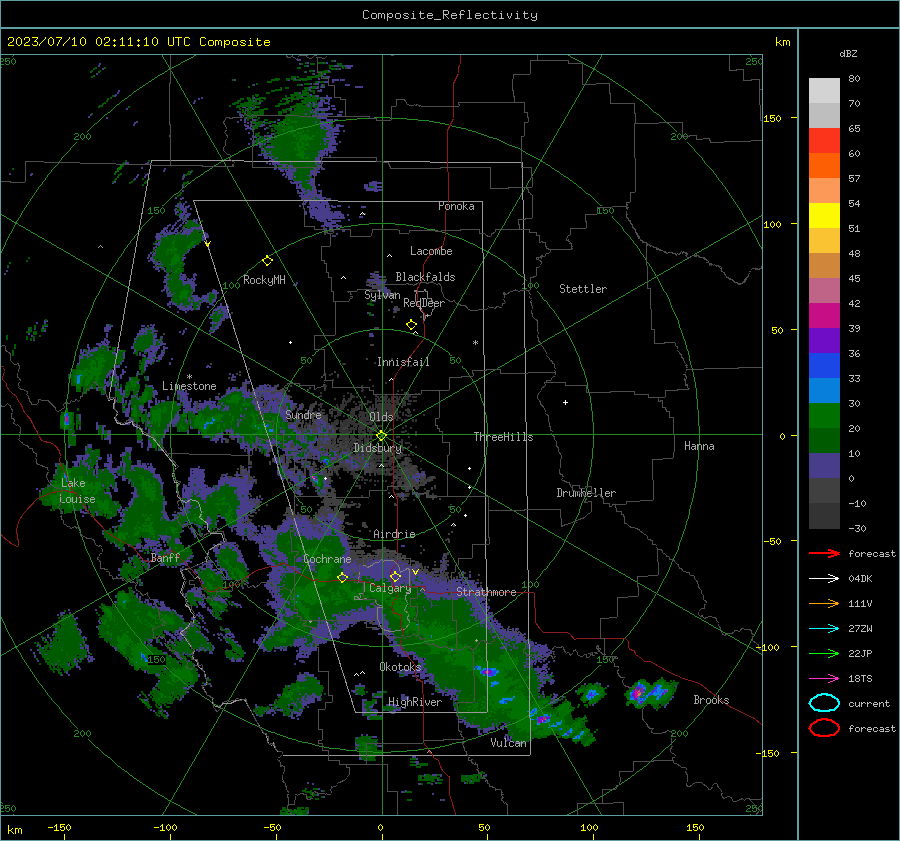Click the Ponoka label
Viewport: 900px width, 841px height.
point(456,206)
